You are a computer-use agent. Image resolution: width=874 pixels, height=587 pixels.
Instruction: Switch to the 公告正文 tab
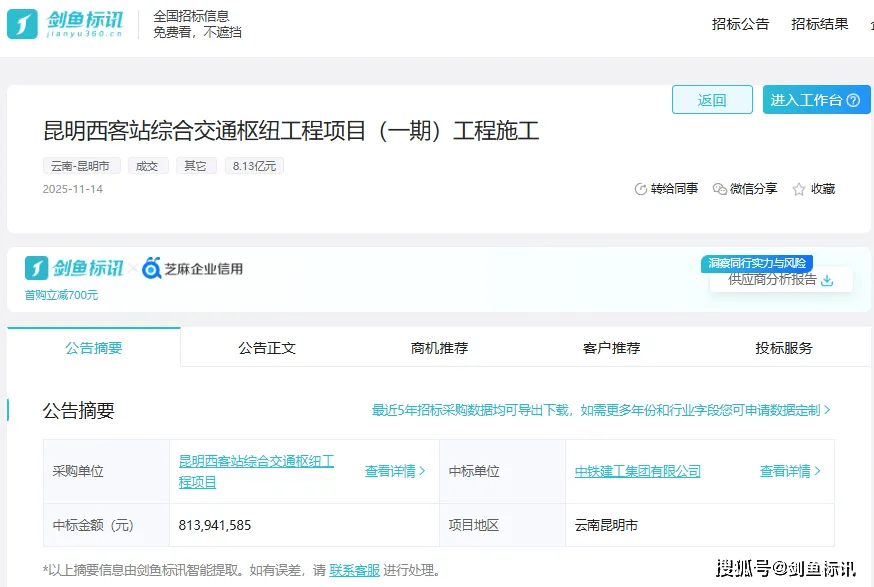tap(267, 348)
